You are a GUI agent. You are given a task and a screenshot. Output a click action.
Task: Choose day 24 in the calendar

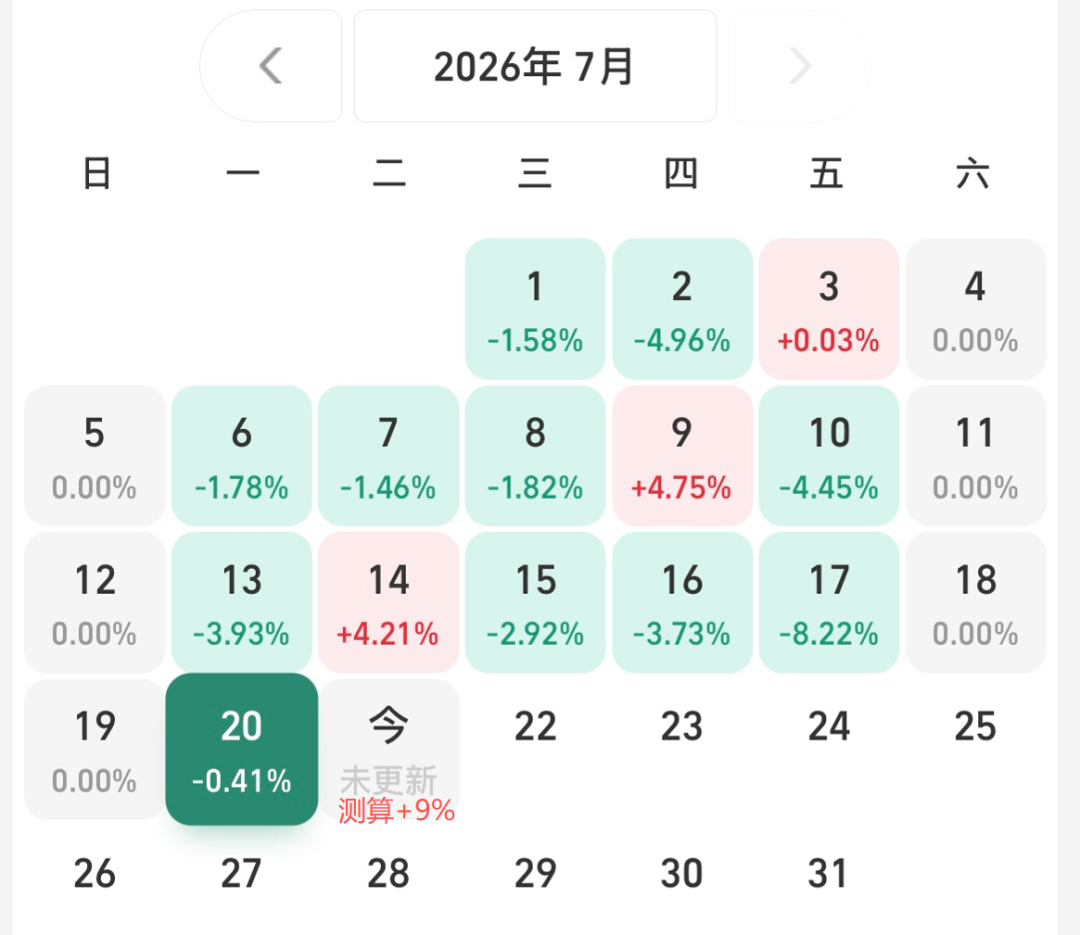tap(829, 727)
